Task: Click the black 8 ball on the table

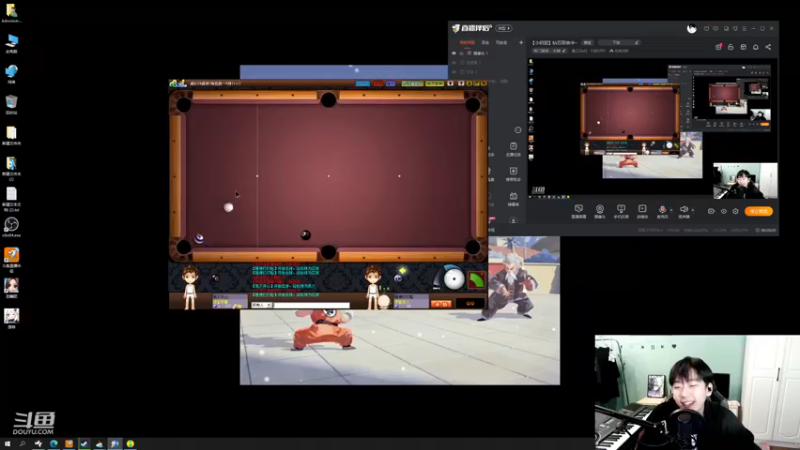Action: [x=306, y=235]
